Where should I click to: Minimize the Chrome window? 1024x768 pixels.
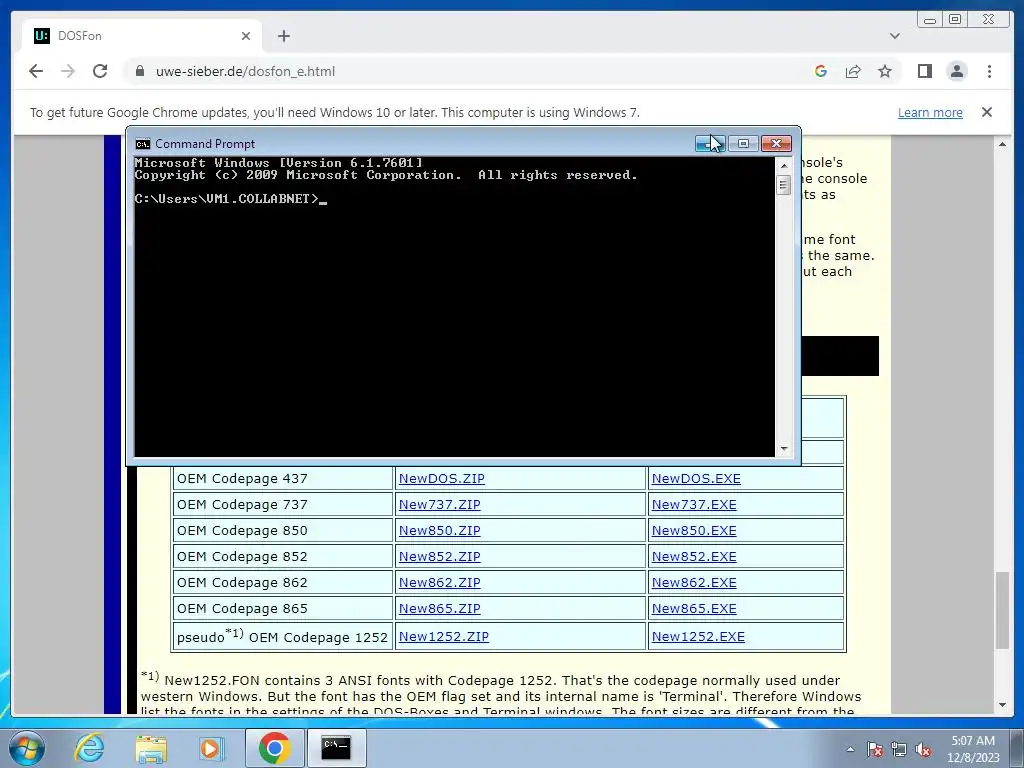930,20
